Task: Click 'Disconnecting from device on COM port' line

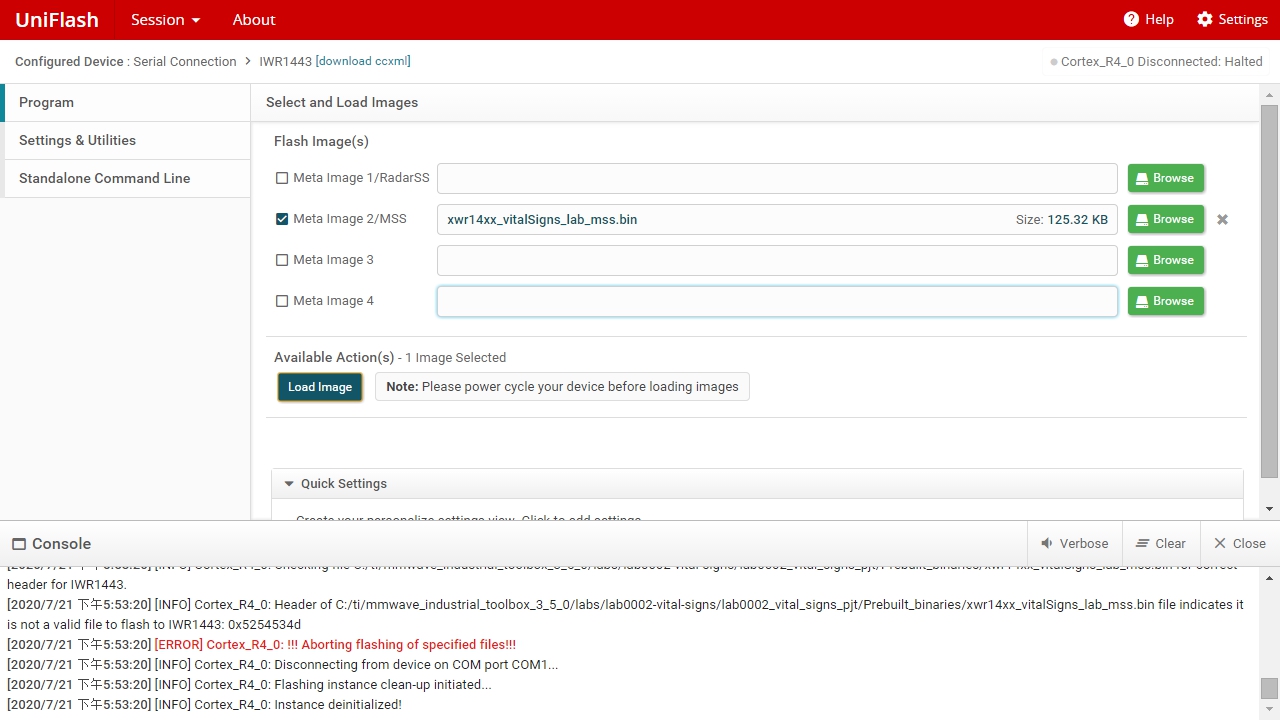Action: tap(283, 665)
